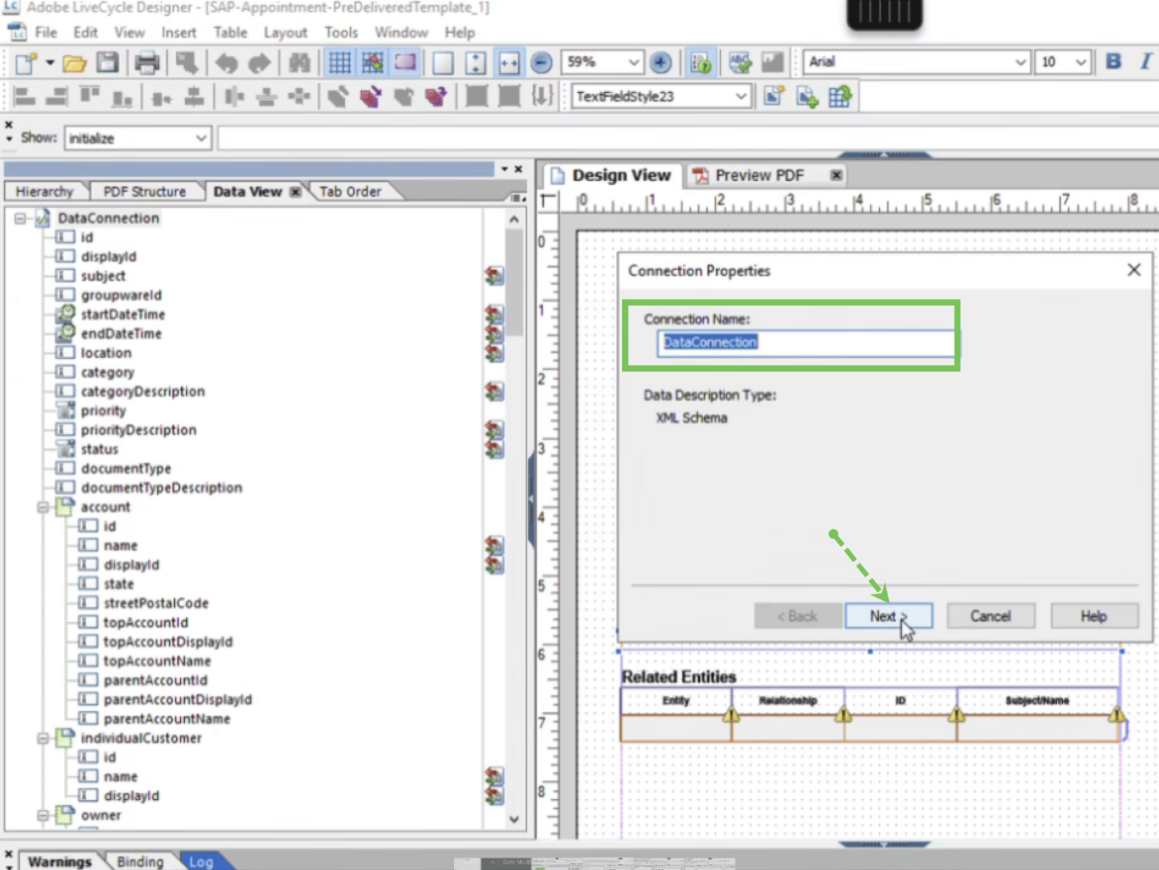1159x870 pixels.
Task: Click the Data View scroll up arrow
Action: click(514, 220)
